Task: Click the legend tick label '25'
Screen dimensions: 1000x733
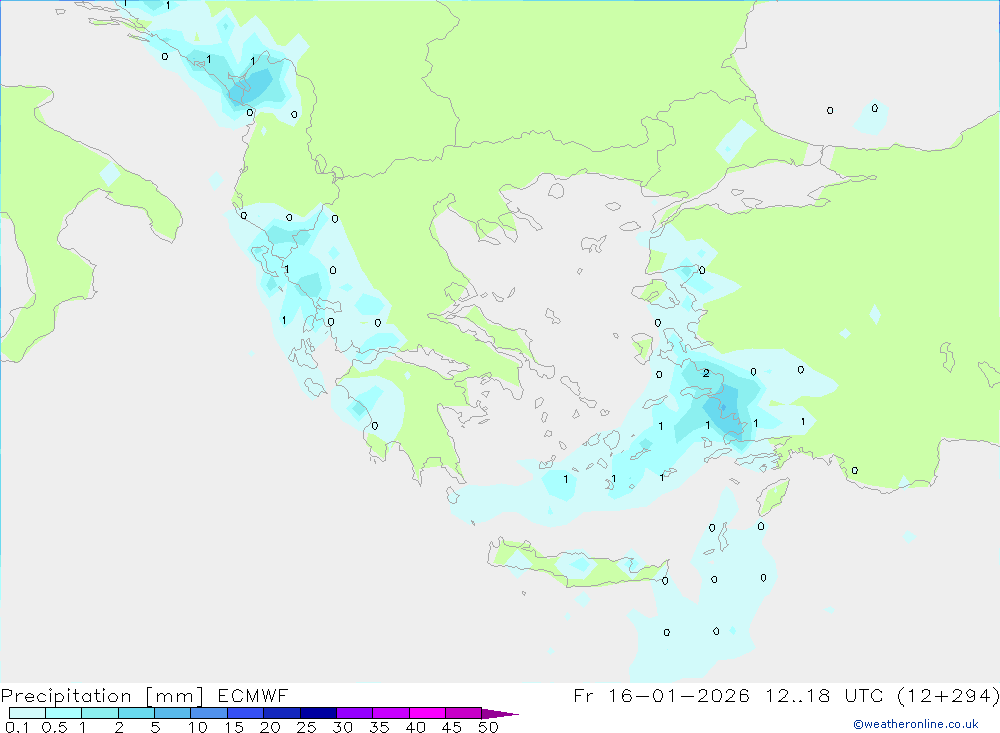Action: [x=307, y=727]
